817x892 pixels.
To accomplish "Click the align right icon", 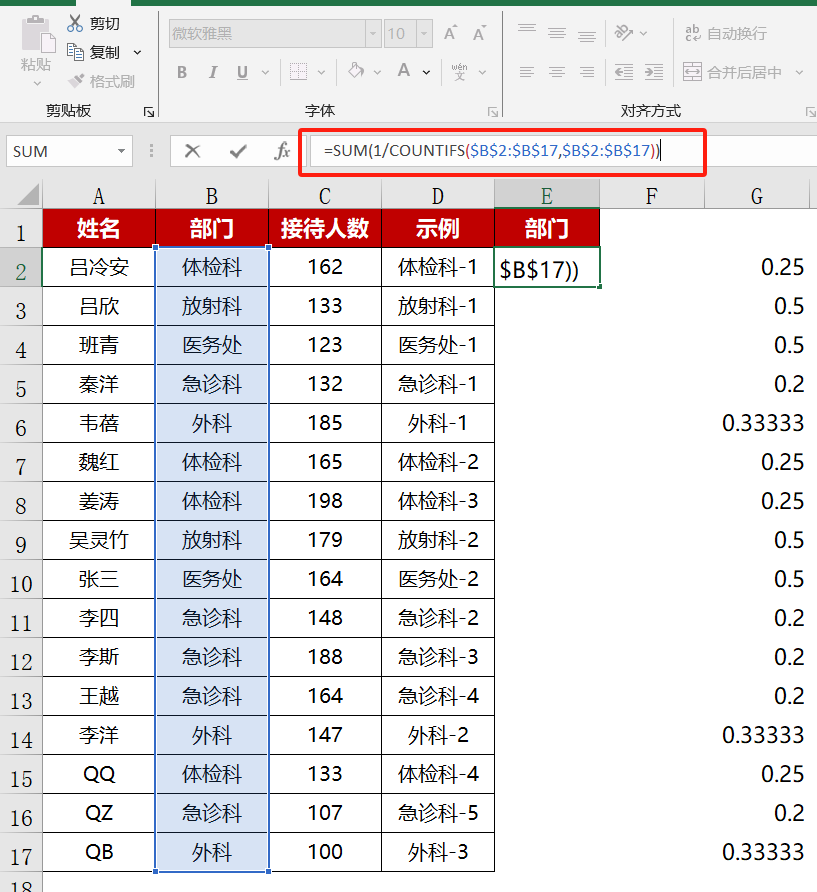I will tap(587, 72).
